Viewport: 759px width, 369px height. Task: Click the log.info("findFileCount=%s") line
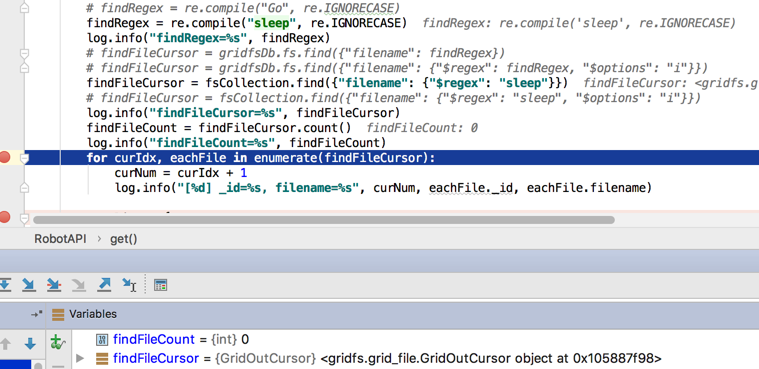coord(236,143)
